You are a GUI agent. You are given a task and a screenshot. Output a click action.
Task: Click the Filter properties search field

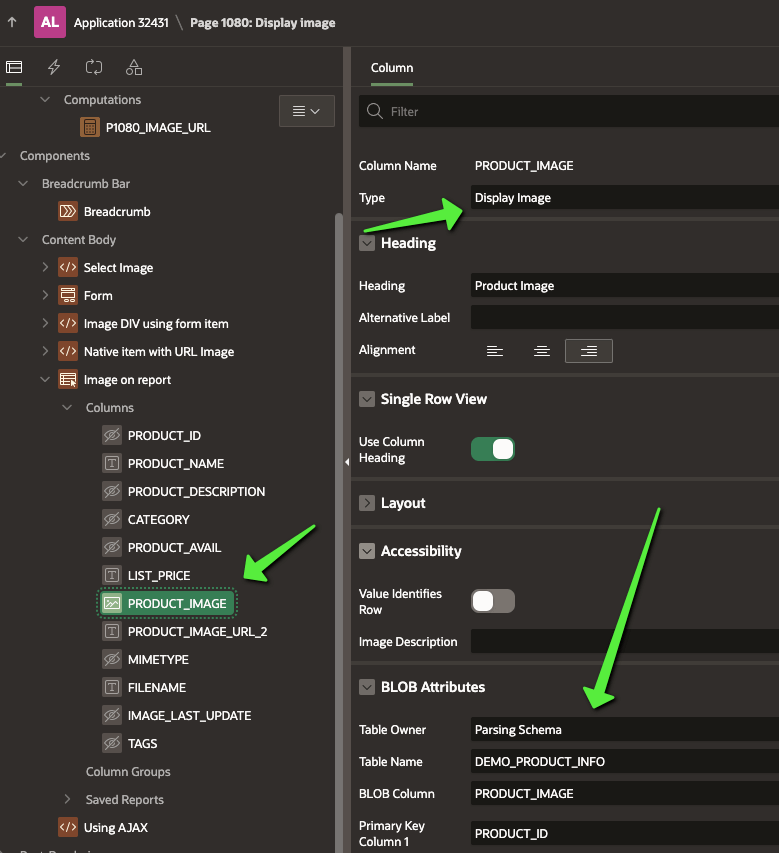point(580,111)
